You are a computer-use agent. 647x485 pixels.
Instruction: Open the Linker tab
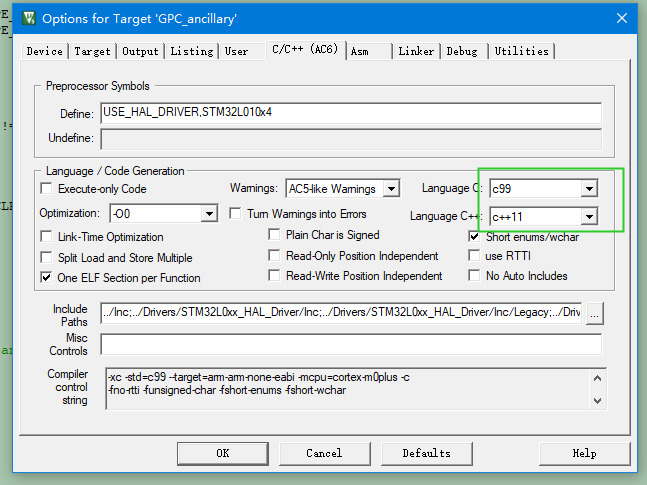(416, 51)
